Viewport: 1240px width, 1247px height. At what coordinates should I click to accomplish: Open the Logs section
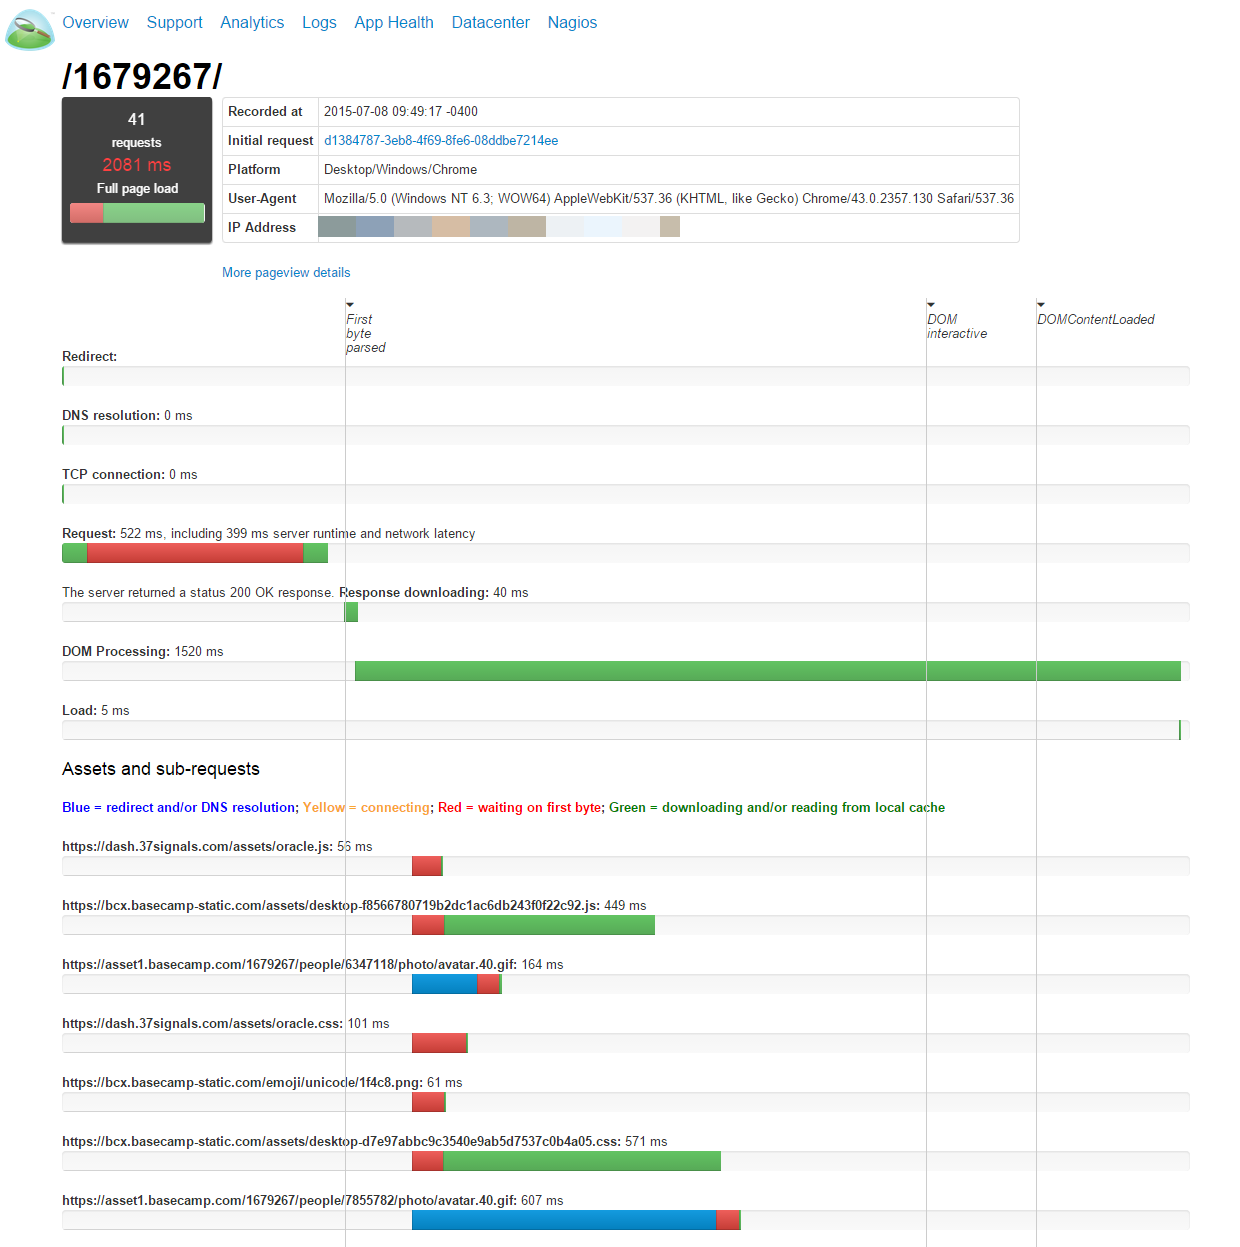(319, 22)
